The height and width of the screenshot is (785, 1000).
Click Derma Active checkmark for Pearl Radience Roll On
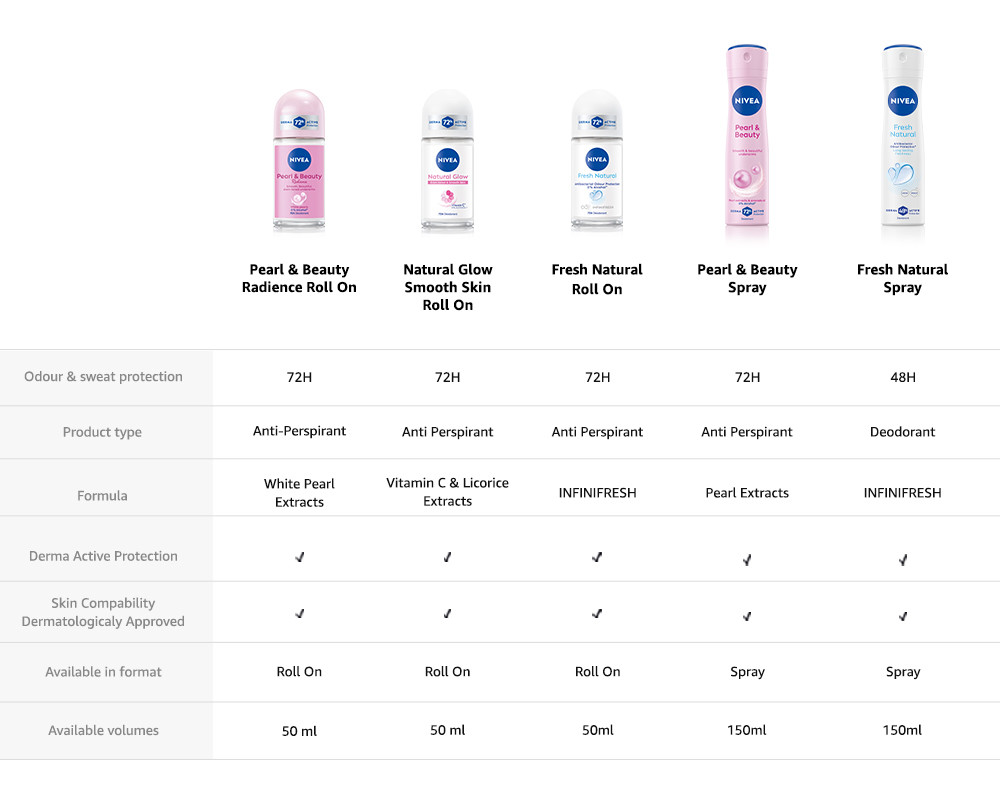[300, 557]
